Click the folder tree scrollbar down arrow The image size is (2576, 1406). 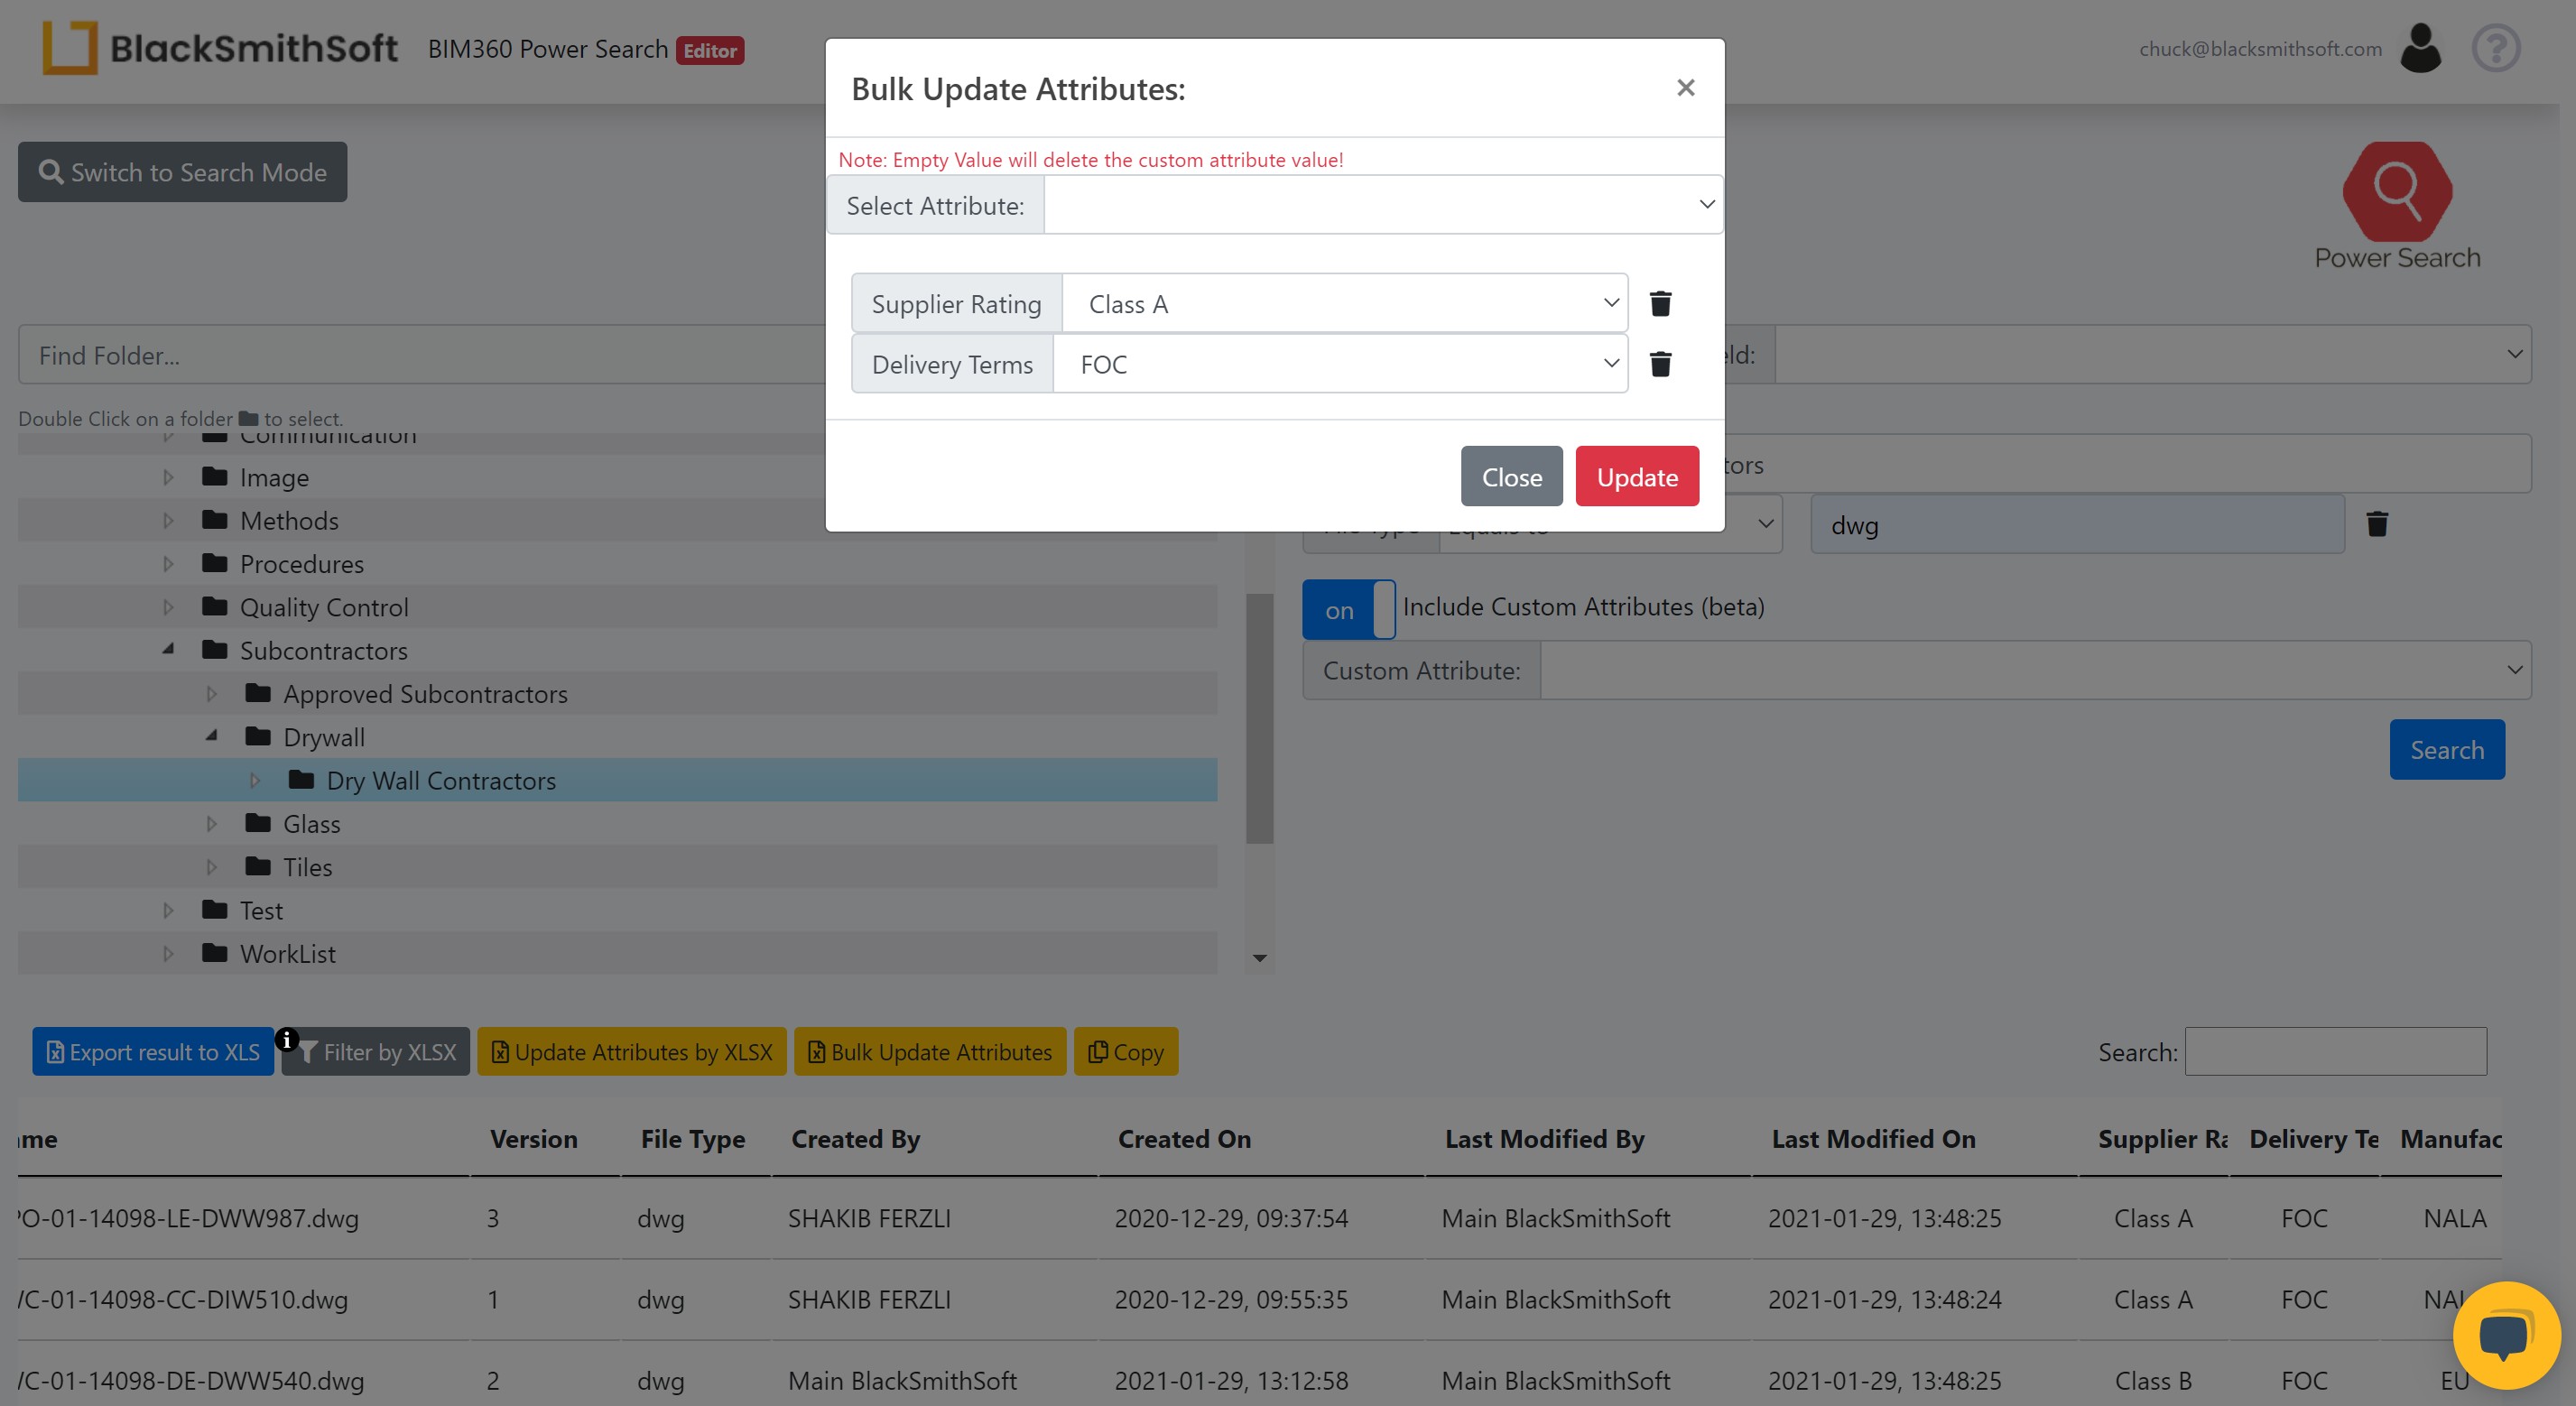tap(1259, 958)
